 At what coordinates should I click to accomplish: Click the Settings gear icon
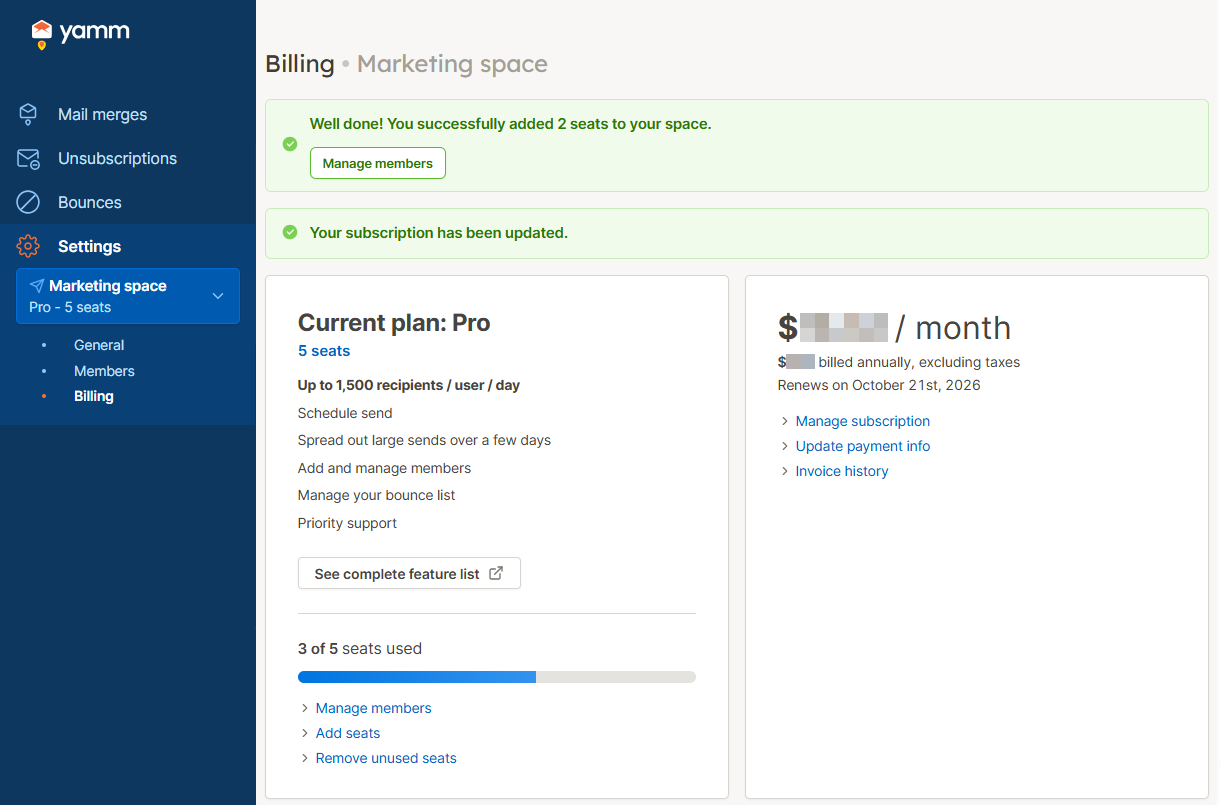pos(28,246)
